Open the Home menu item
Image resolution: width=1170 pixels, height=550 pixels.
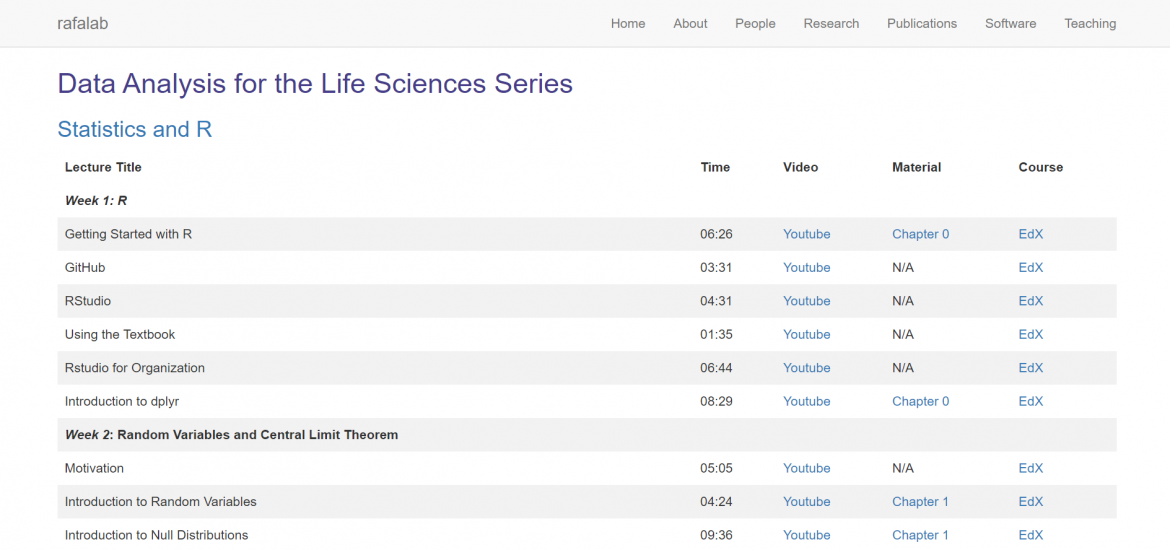click(x=628, y=23)
